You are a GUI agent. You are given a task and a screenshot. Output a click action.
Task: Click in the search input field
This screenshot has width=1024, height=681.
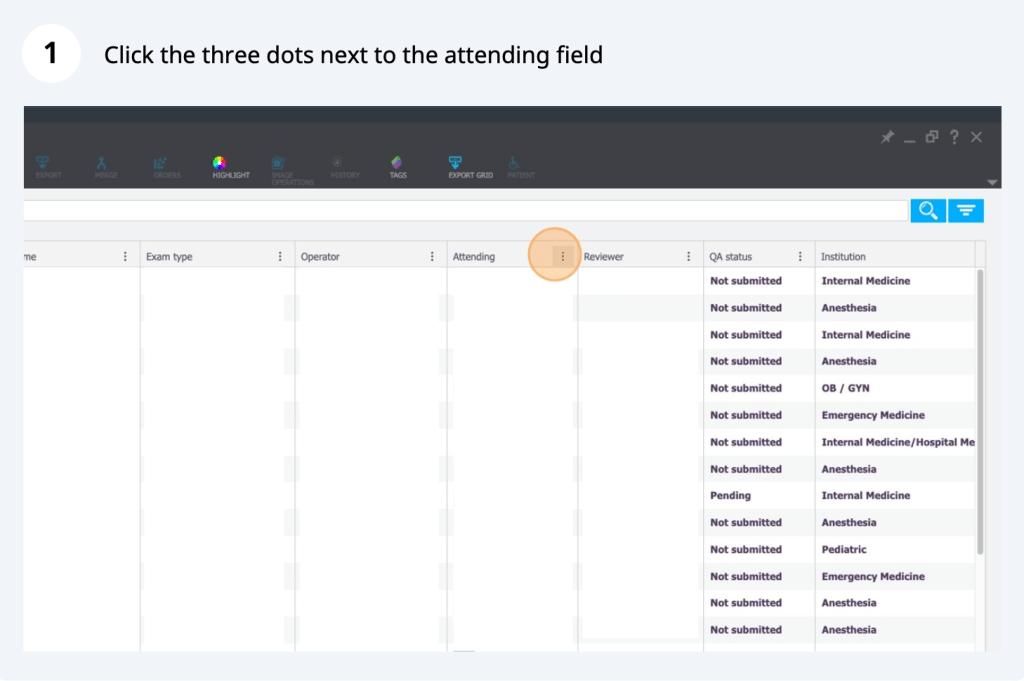pos(460,210)
